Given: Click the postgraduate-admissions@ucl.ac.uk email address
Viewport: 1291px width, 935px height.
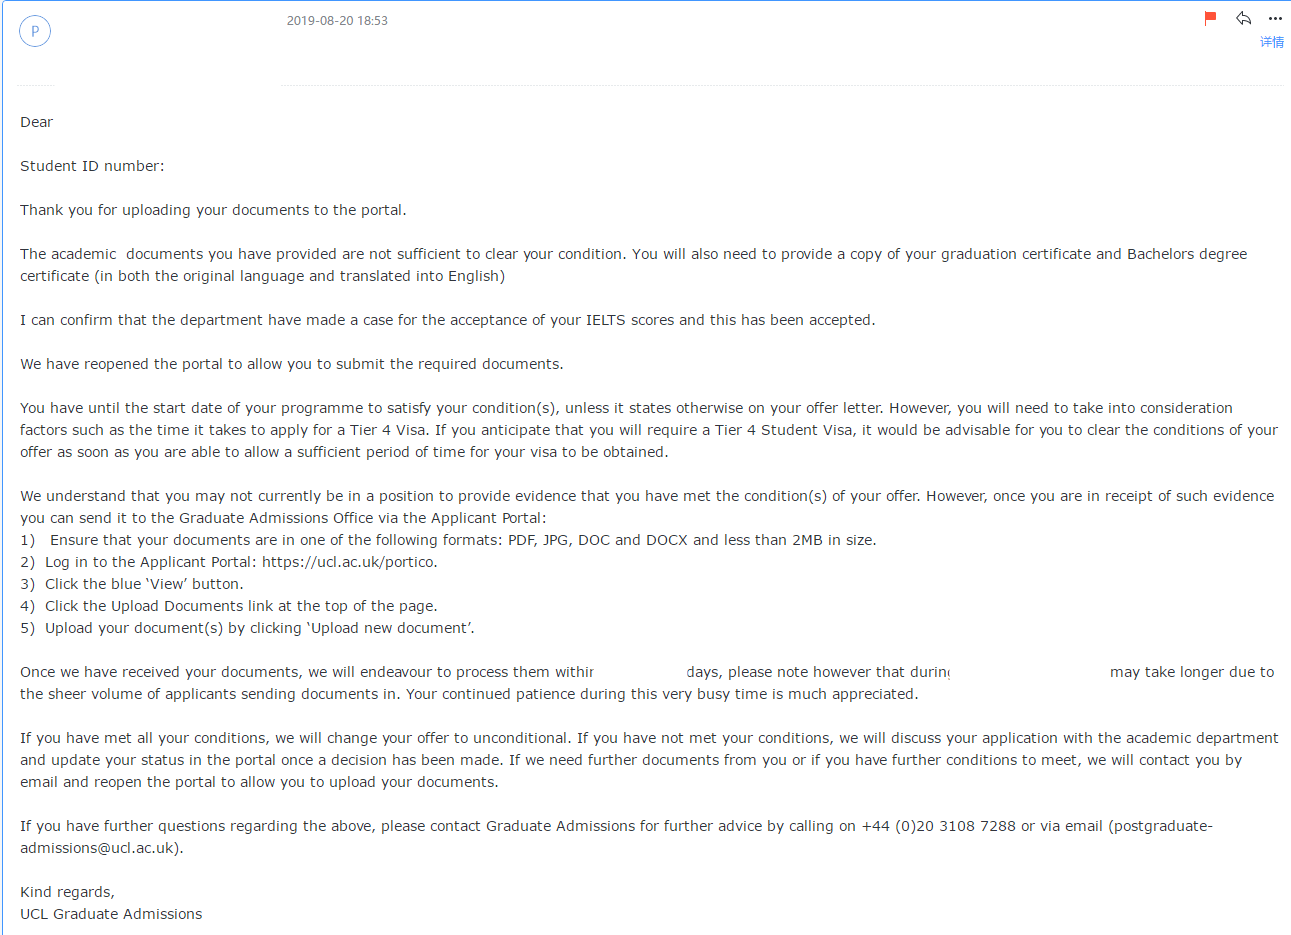Looking at the screenshot, I should point(616,837).
